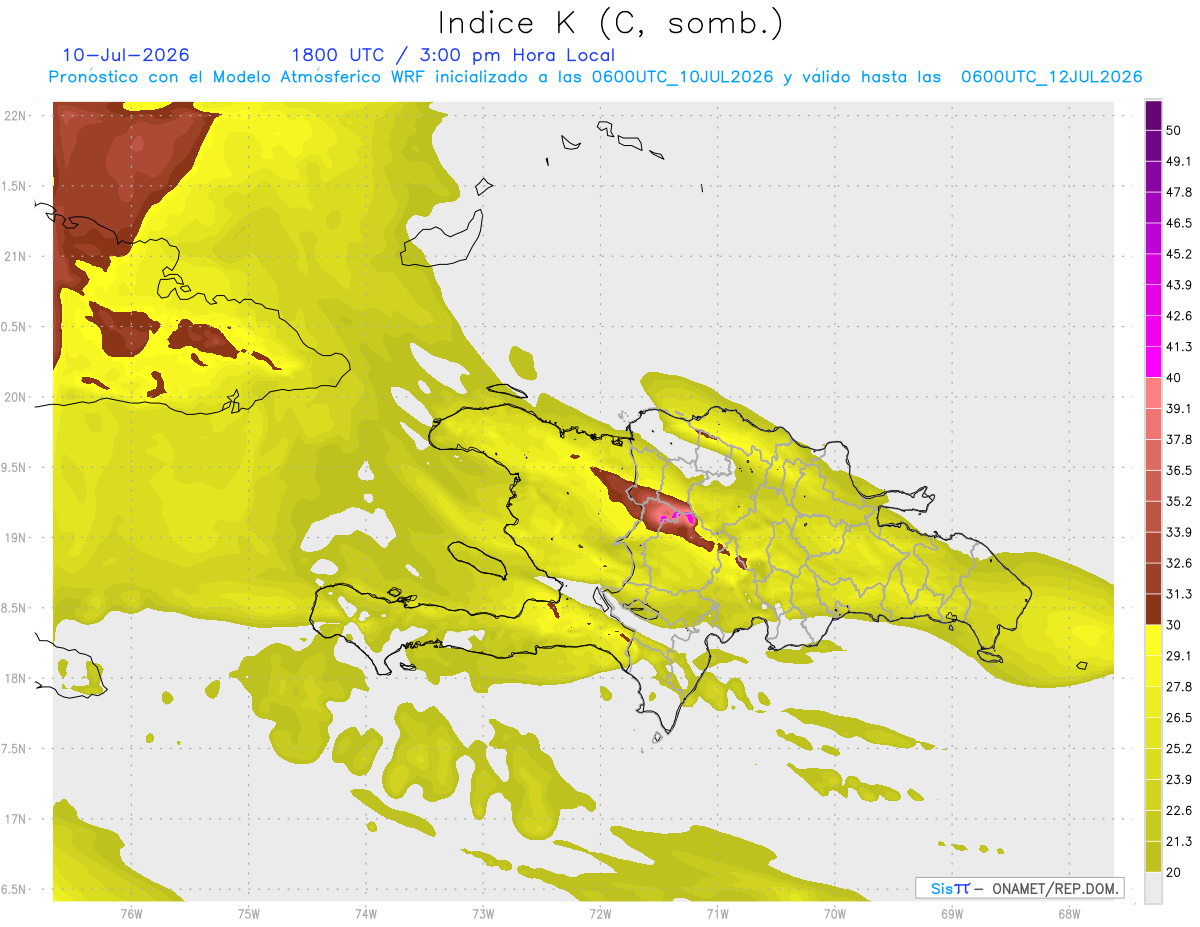Image resolution: width=1200 pixels, height=927 pixels.
Task: Click the "76W" longitude label
Action: pos(131,914)
